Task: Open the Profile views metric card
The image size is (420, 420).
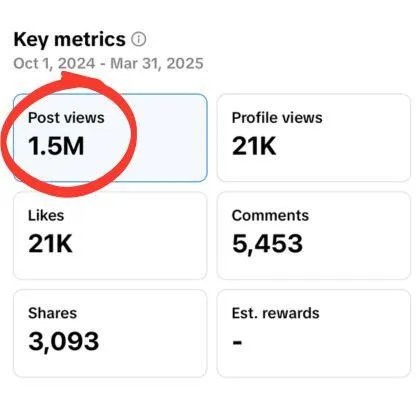Action: click(x=314, y=138)
